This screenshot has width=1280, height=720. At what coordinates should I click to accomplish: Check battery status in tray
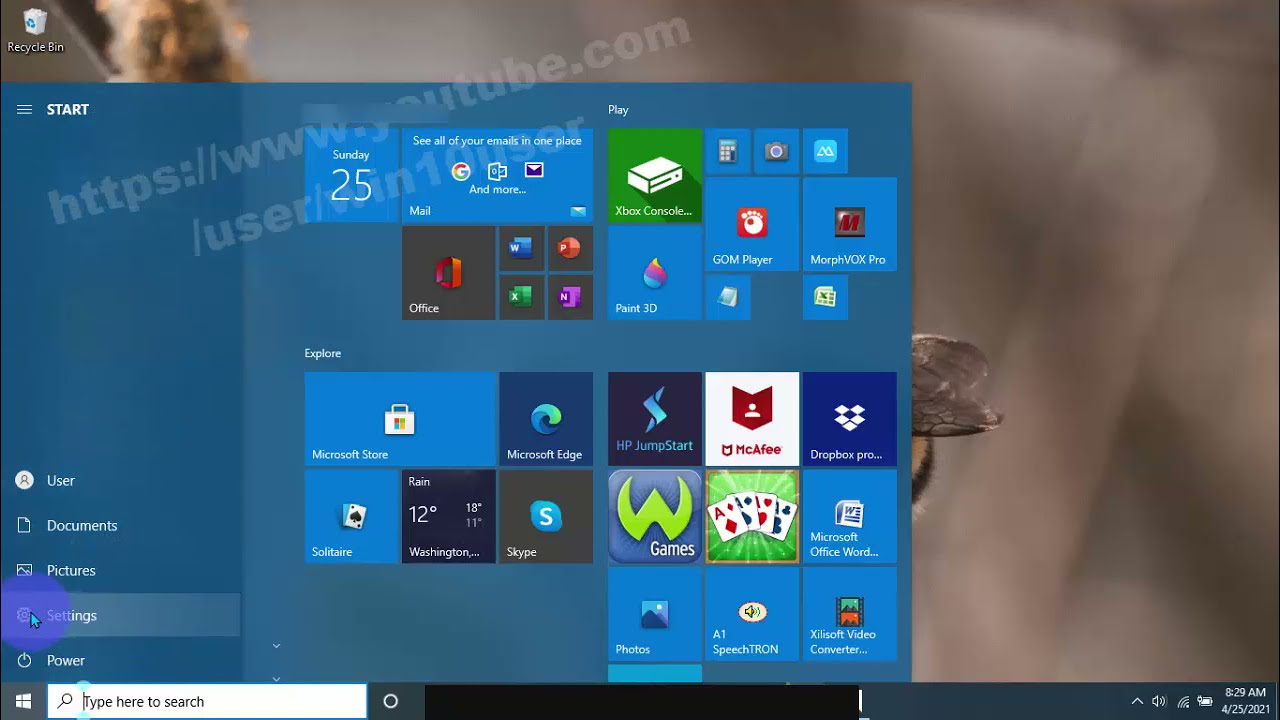[x=1205, y=701]
